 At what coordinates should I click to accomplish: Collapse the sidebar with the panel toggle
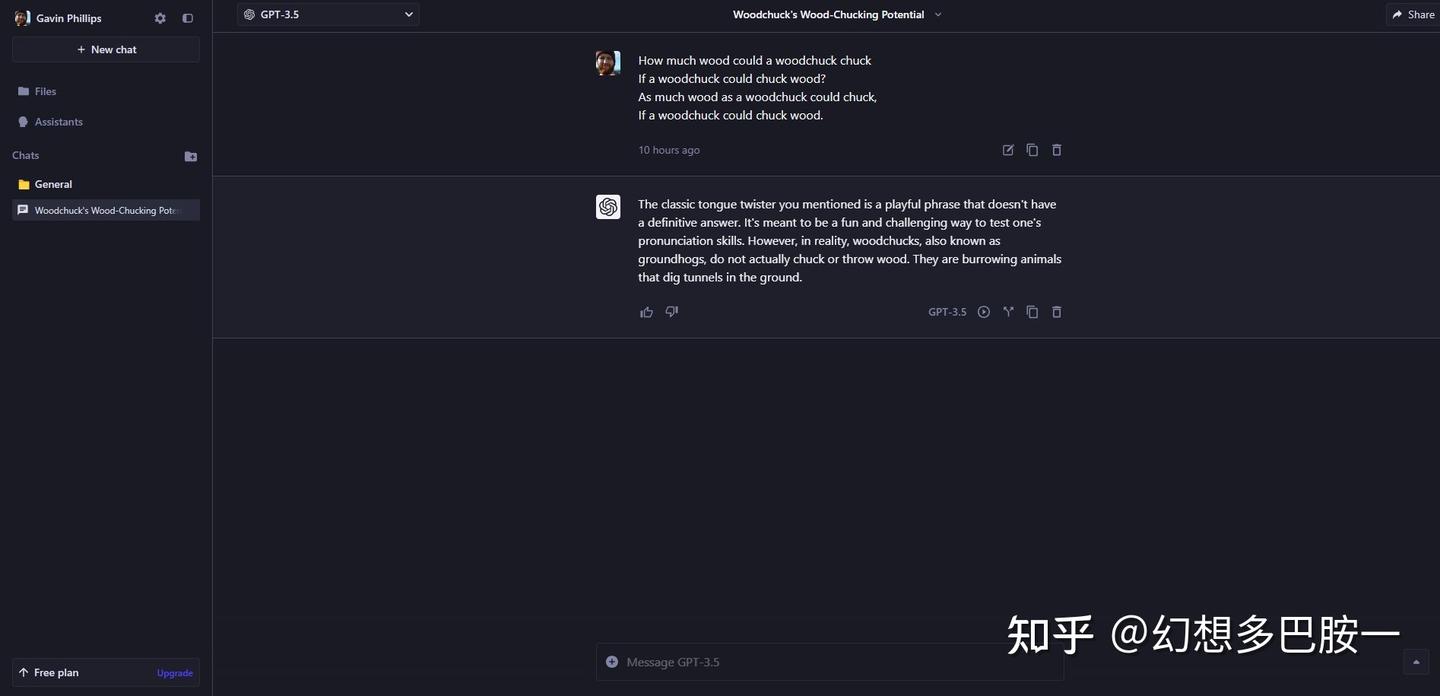coord(187,18)
